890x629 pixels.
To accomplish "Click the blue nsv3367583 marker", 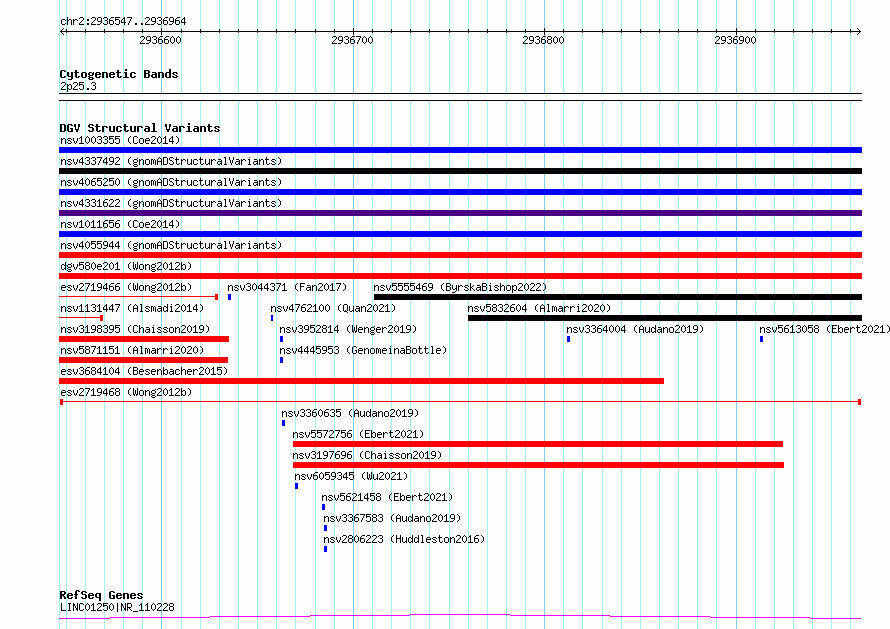I will [x=325, y=528].
